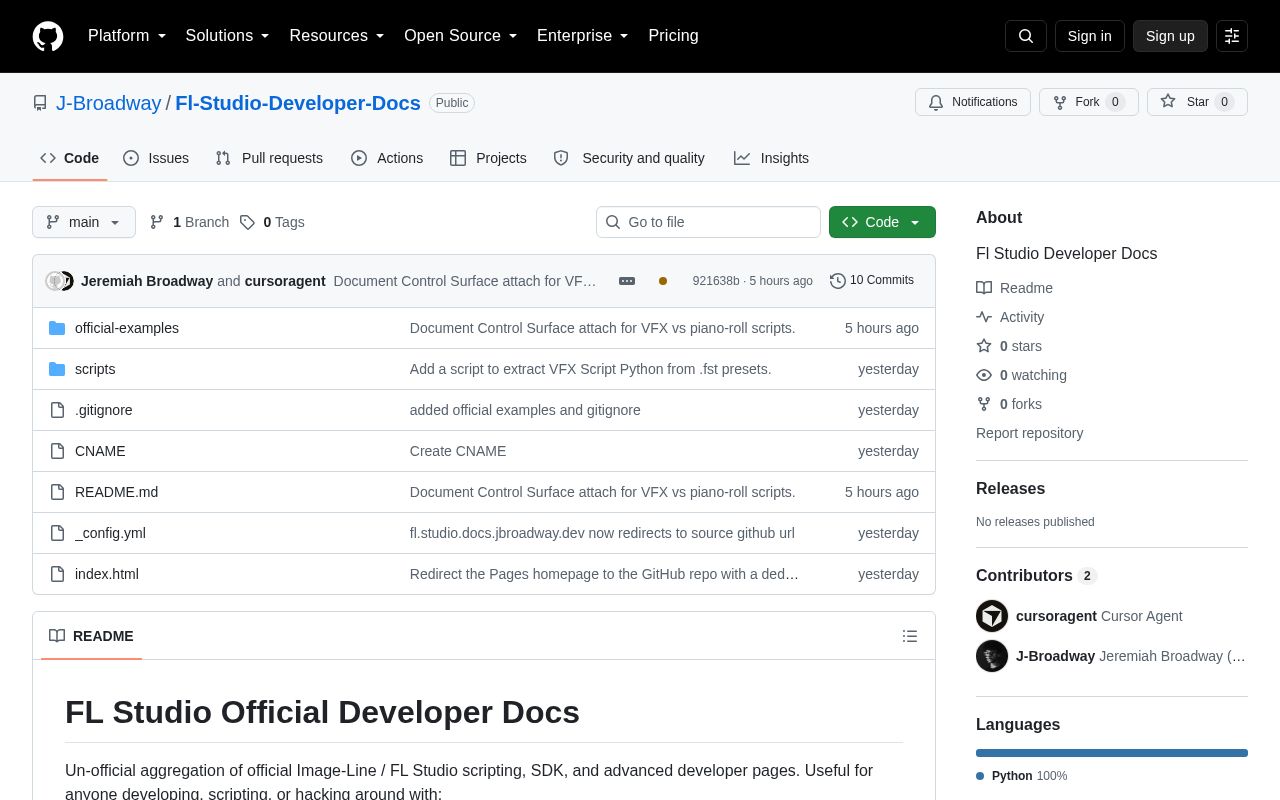The height and width of the screenshot is (800, 1280).
Task: Switch to the Code tab
Action: [70, 158]
